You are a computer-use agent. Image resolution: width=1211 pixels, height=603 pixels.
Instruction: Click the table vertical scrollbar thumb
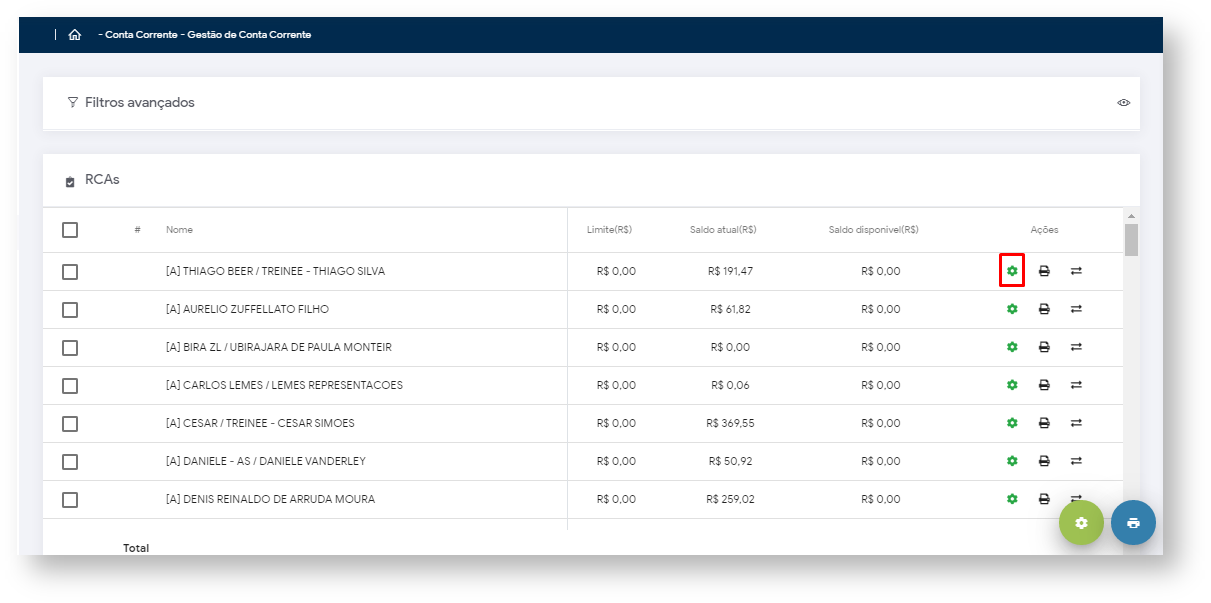[x=1131, y=240]
